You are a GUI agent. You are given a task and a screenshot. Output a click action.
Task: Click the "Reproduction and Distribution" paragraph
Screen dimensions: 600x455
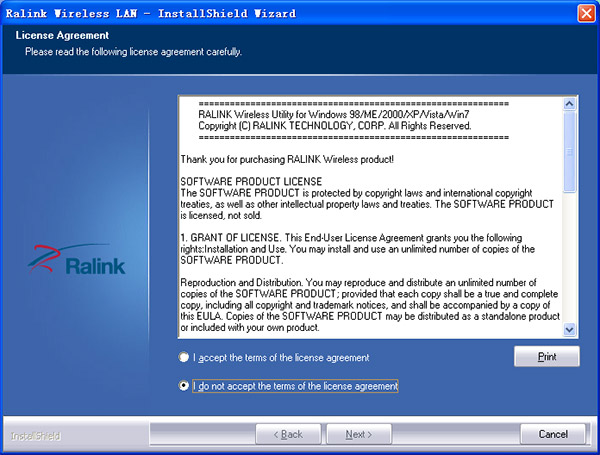(368, 304)
